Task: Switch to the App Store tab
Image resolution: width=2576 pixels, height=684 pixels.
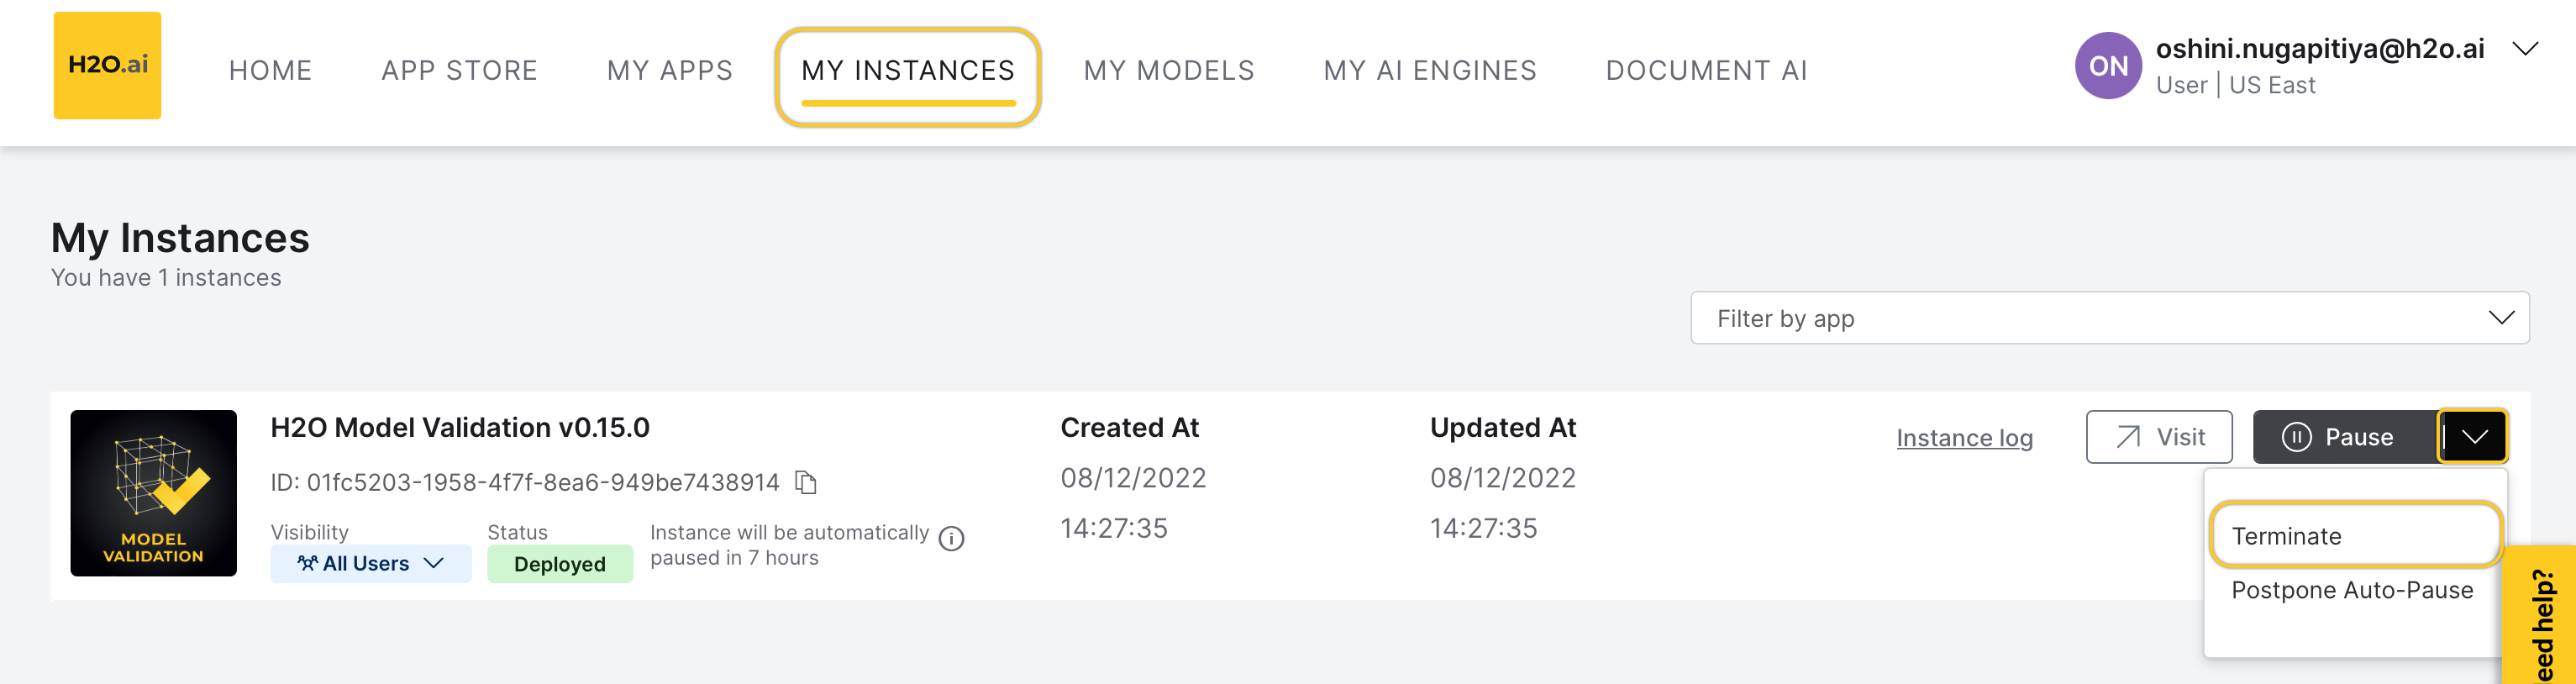Action: (459, 70)
